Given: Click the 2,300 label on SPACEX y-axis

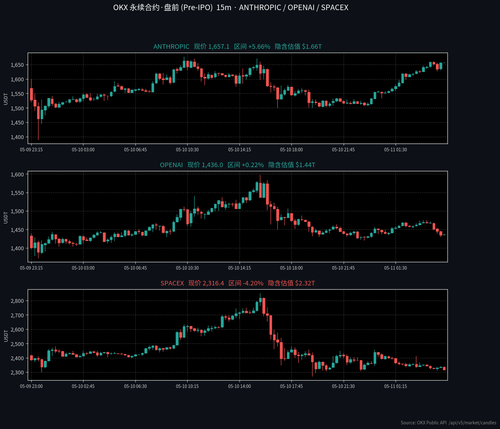Looking at the screenshot, I should click(18, 373).
